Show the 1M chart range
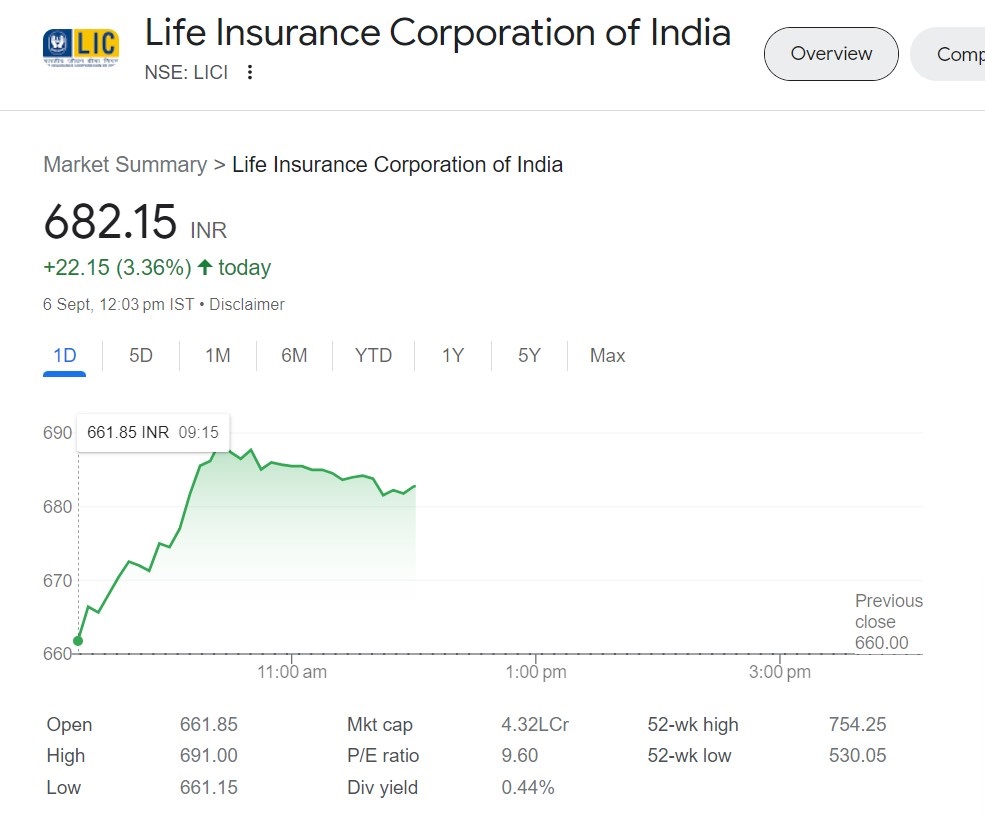Screen dimensions: 985x819 (217, 356)
